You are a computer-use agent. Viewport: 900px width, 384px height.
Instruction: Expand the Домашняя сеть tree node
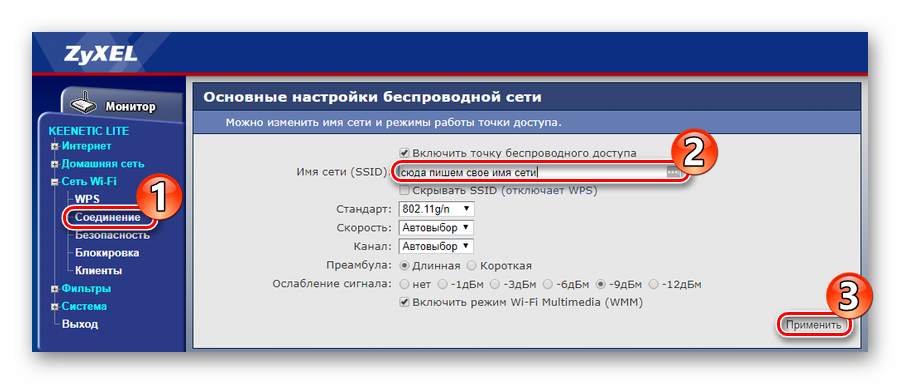[x=55, y=164]
